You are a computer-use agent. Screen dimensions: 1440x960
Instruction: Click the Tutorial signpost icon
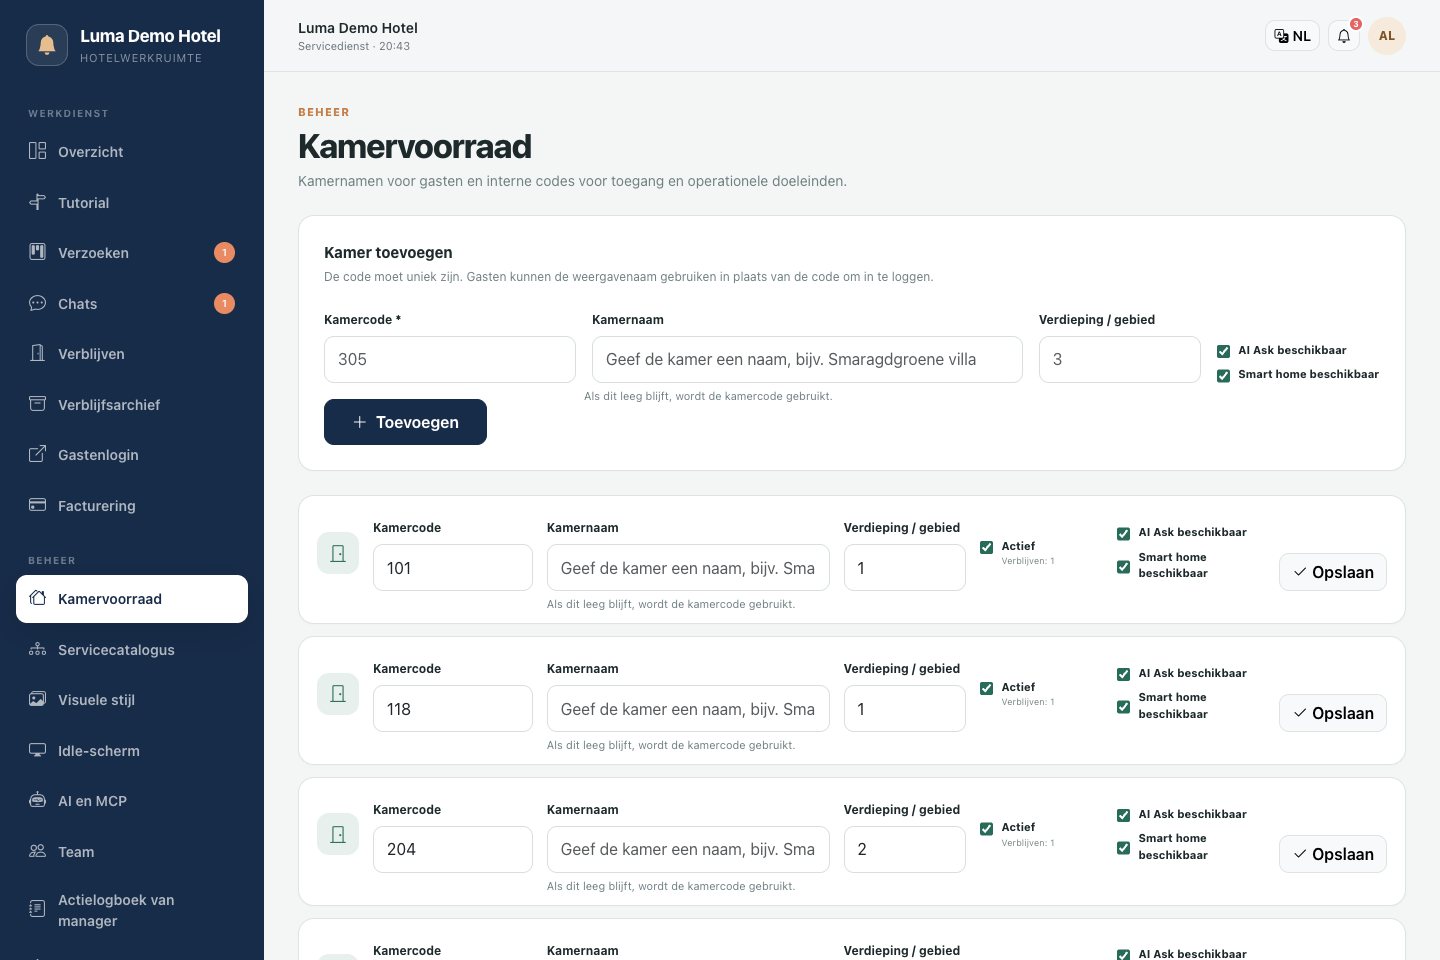tap(37, 202)
